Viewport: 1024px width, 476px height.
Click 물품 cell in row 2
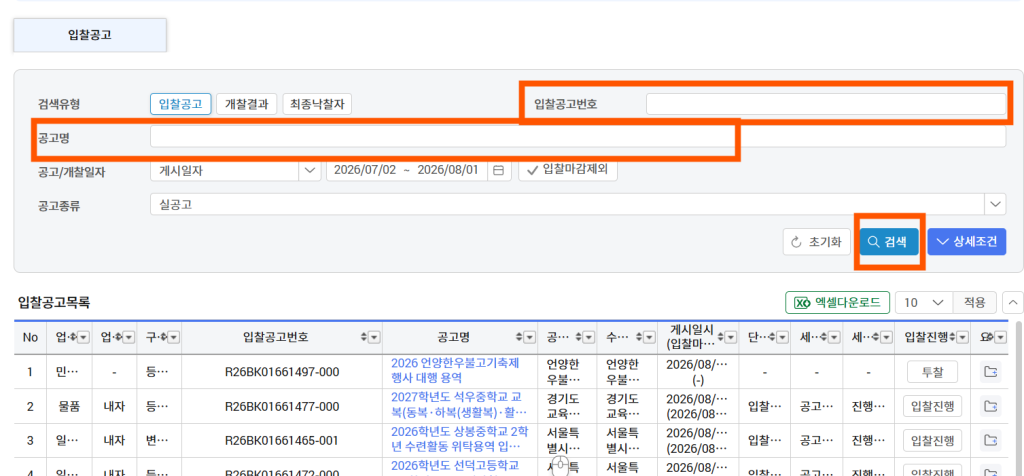point(69,406)
